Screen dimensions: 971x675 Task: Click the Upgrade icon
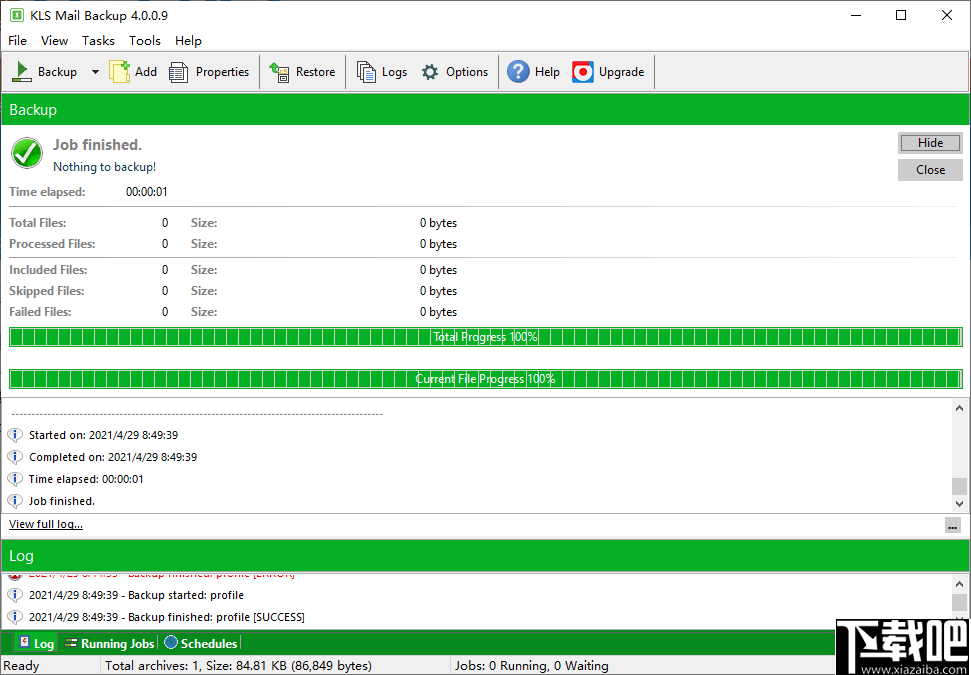click(582, 71)
